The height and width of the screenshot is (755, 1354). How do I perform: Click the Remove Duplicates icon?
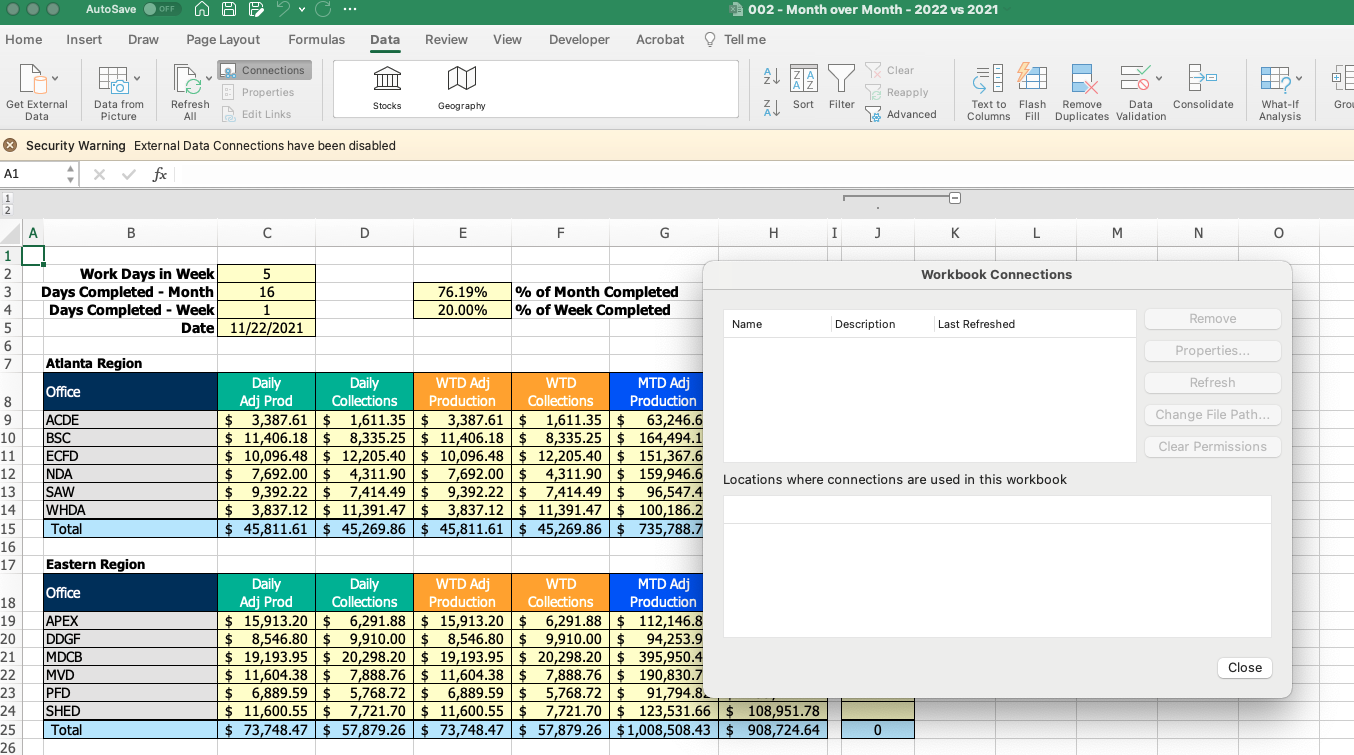pos(1082,80)
